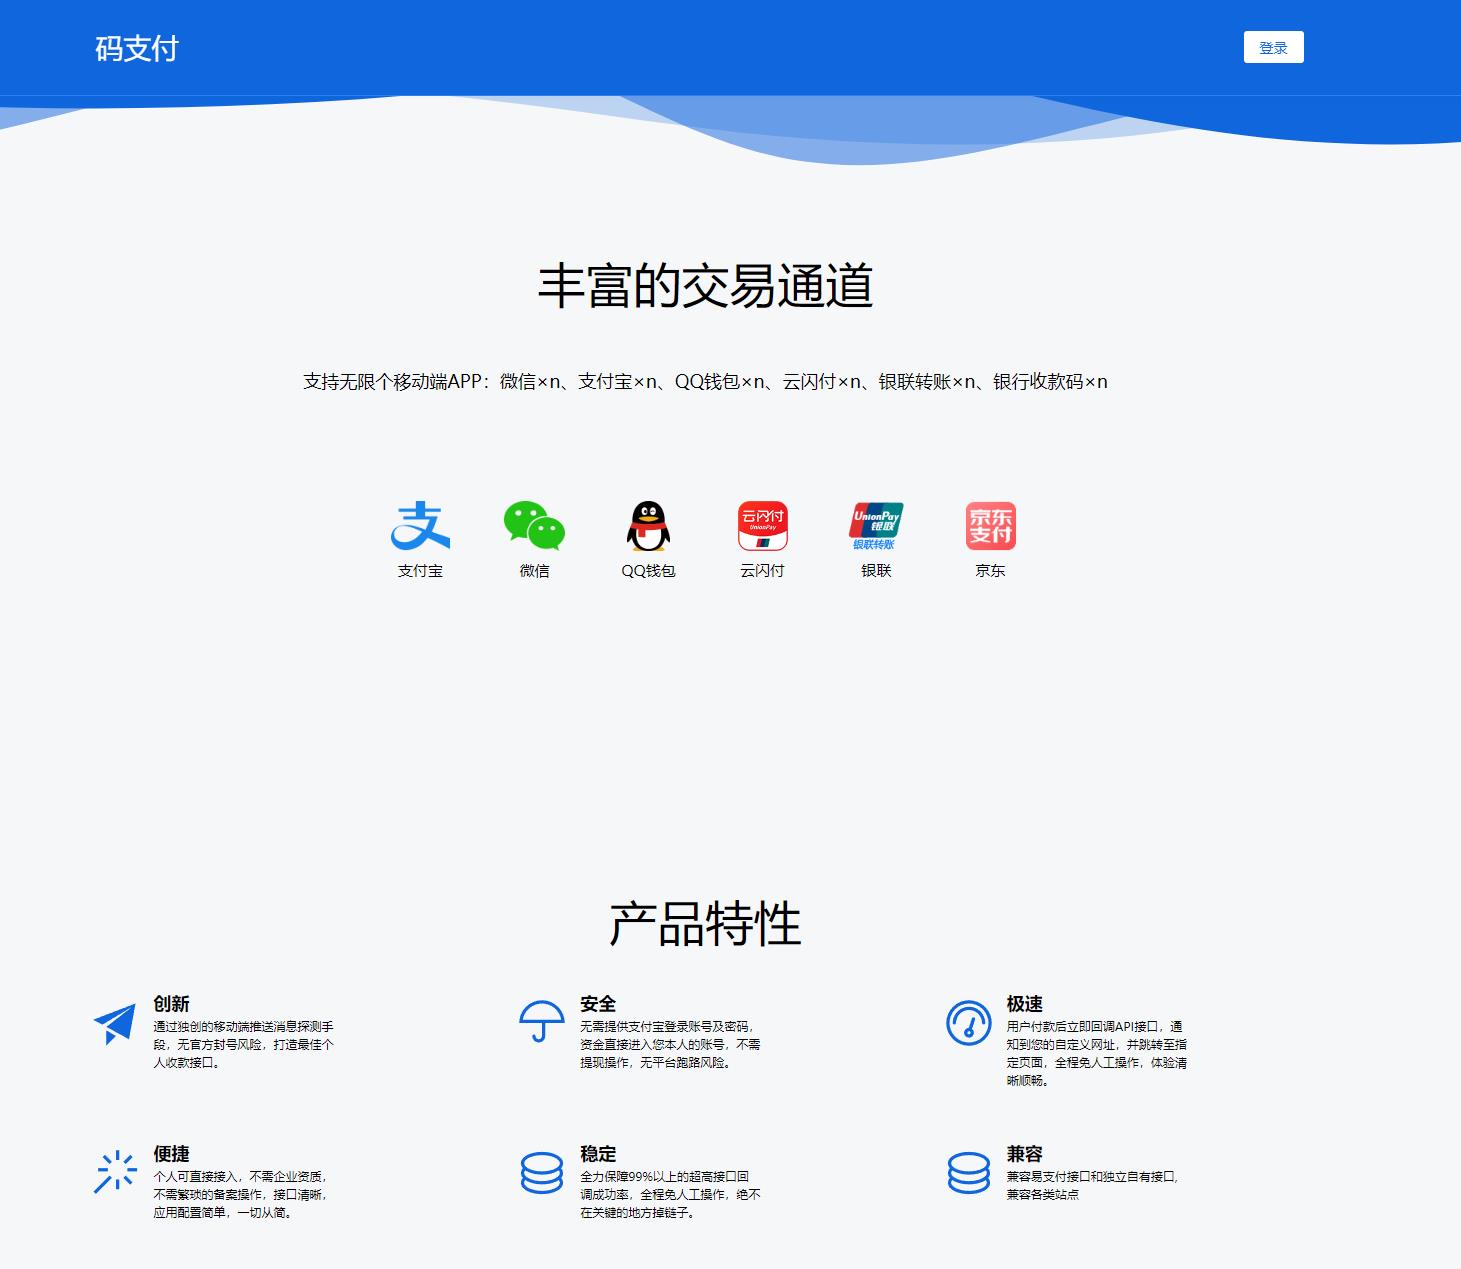Select the Alipay 支付宝 icon

[420, 526]
